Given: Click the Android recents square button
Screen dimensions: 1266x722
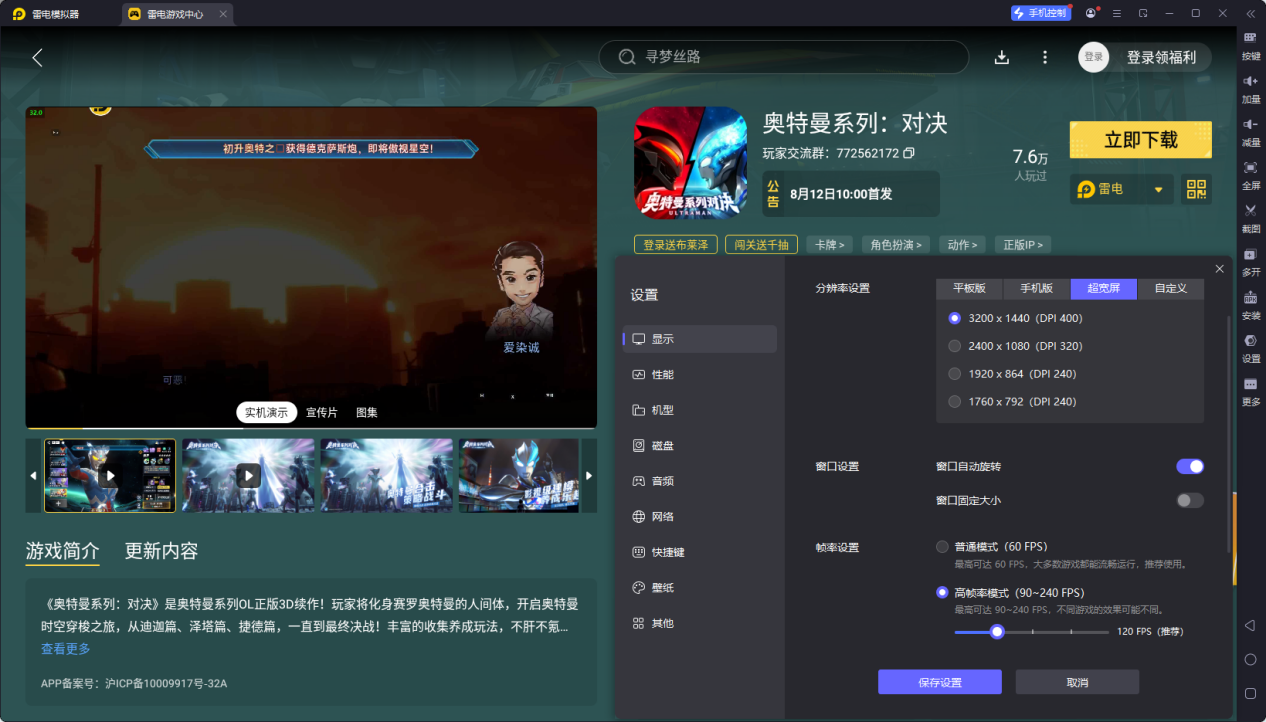Looking at the screenshot, I should point(1250,693).
